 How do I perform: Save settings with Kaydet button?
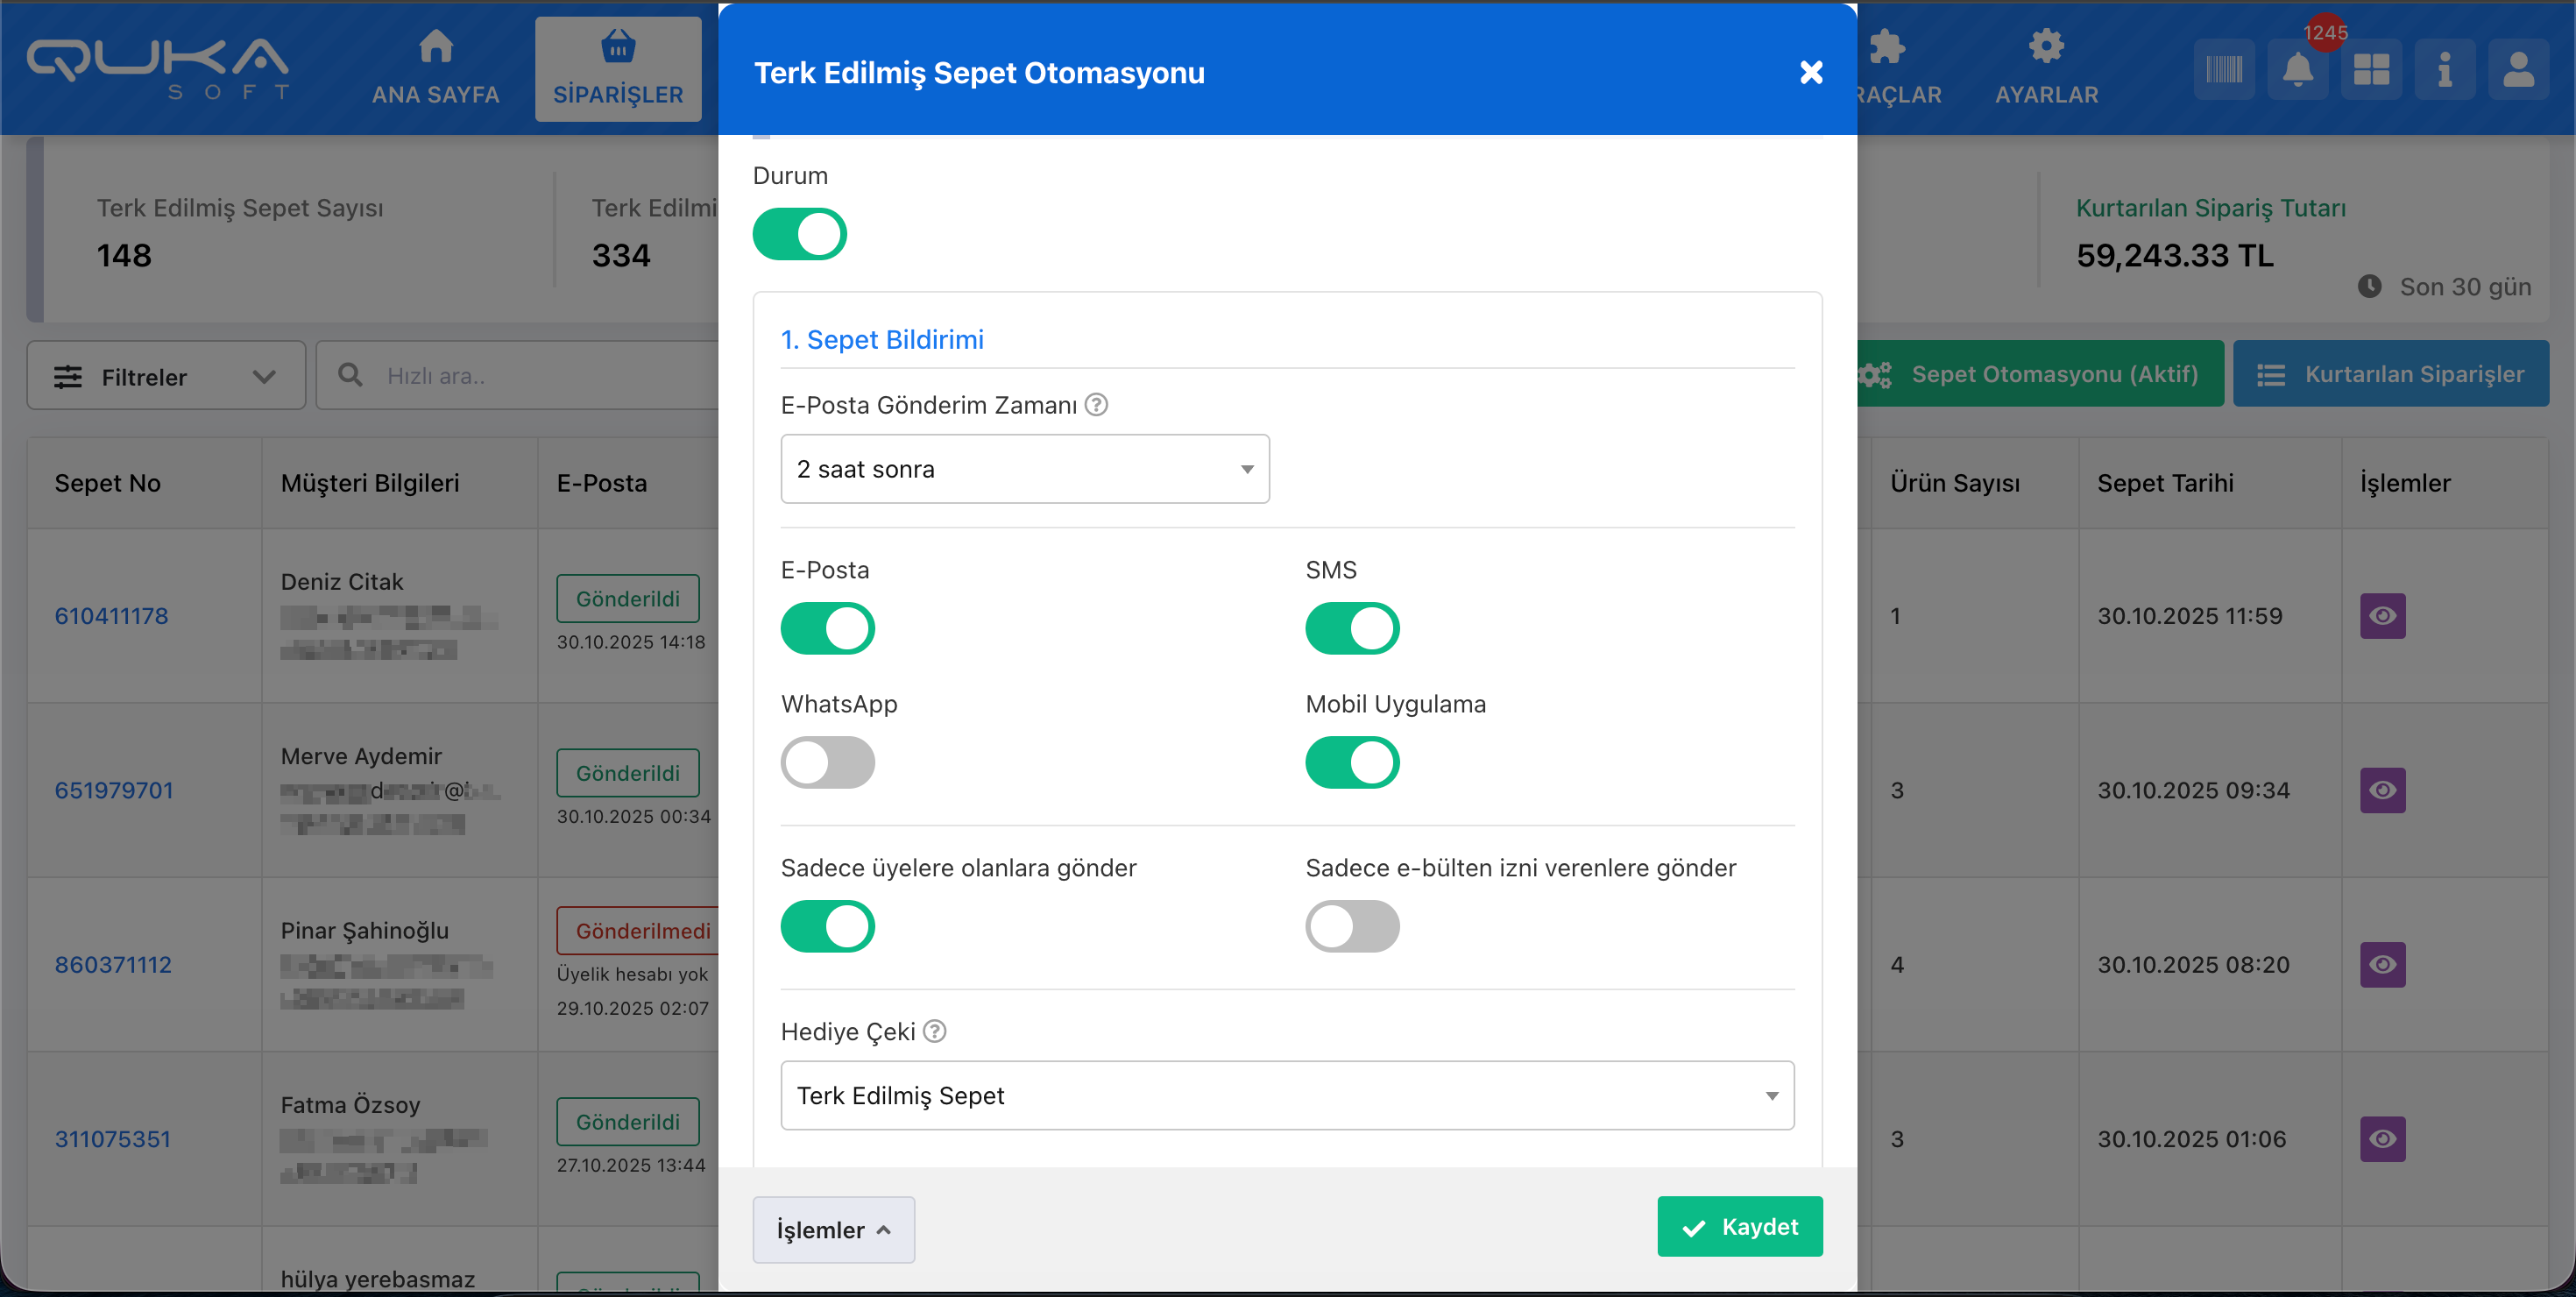pos(1739,1227)
